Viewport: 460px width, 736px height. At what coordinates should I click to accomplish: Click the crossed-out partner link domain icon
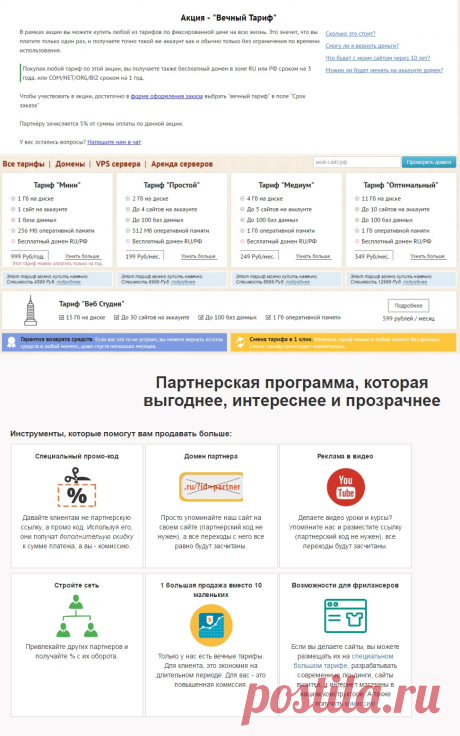211,486
